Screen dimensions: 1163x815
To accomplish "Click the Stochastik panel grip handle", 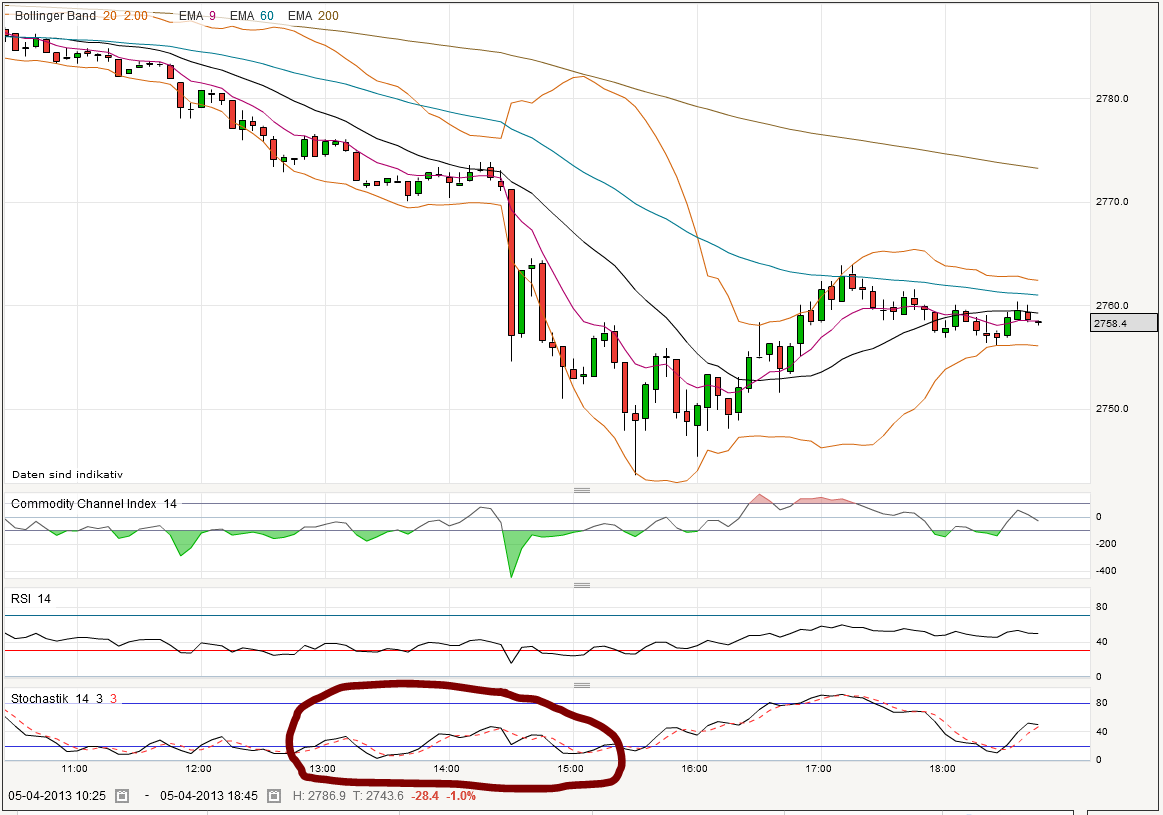I will coord(584,685).
